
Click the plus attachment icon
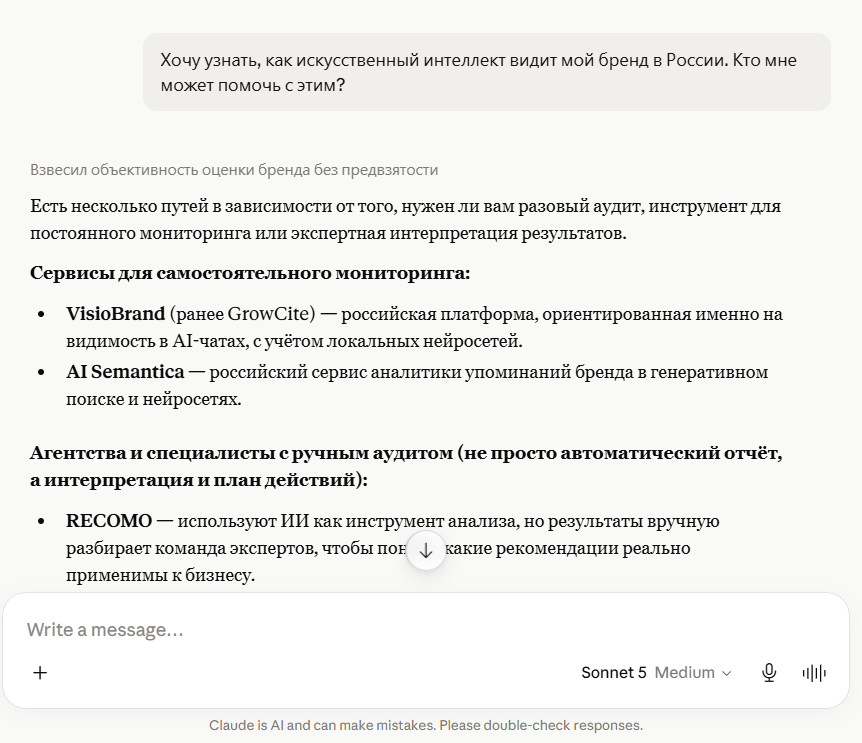pos(40,673)
